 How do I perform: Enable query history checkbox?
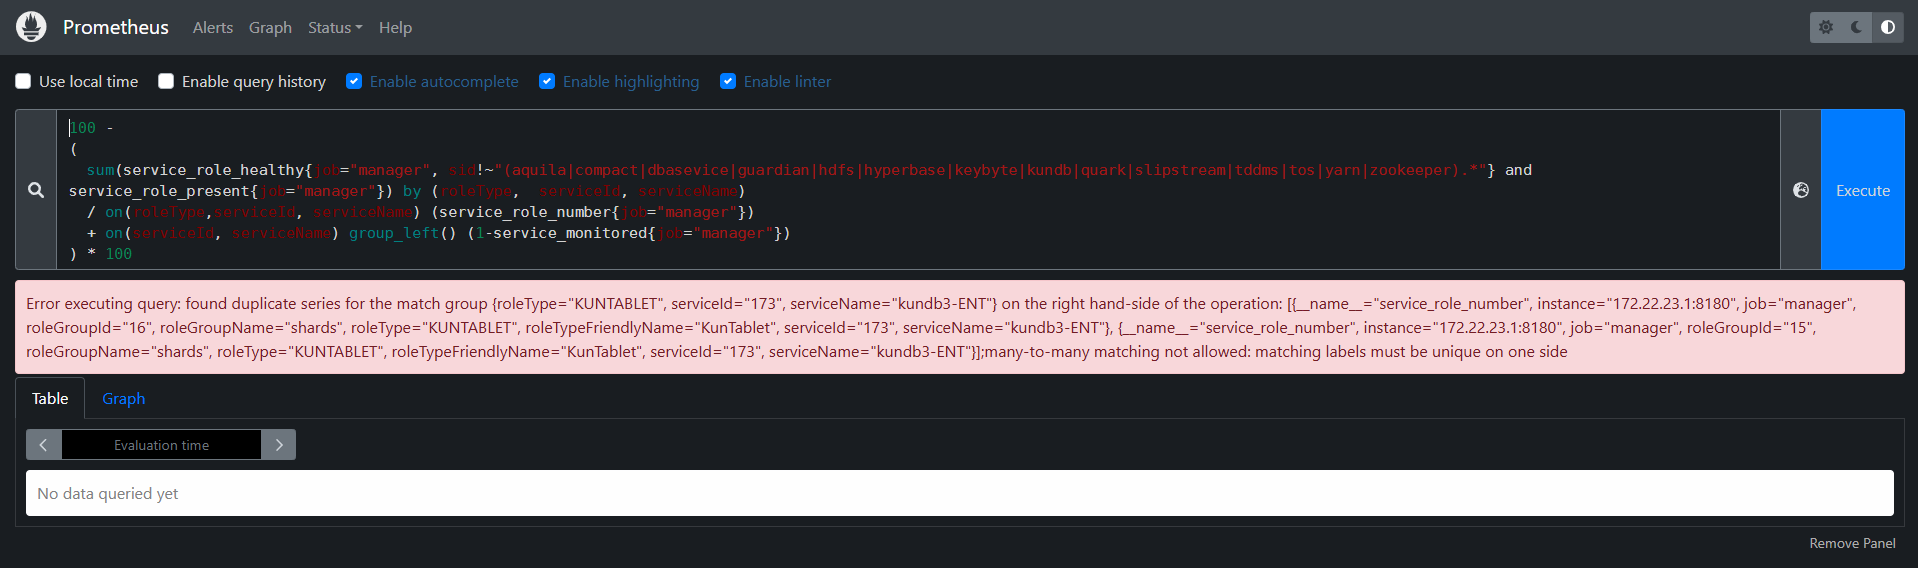pyautogui.click(x=166, y=81)
